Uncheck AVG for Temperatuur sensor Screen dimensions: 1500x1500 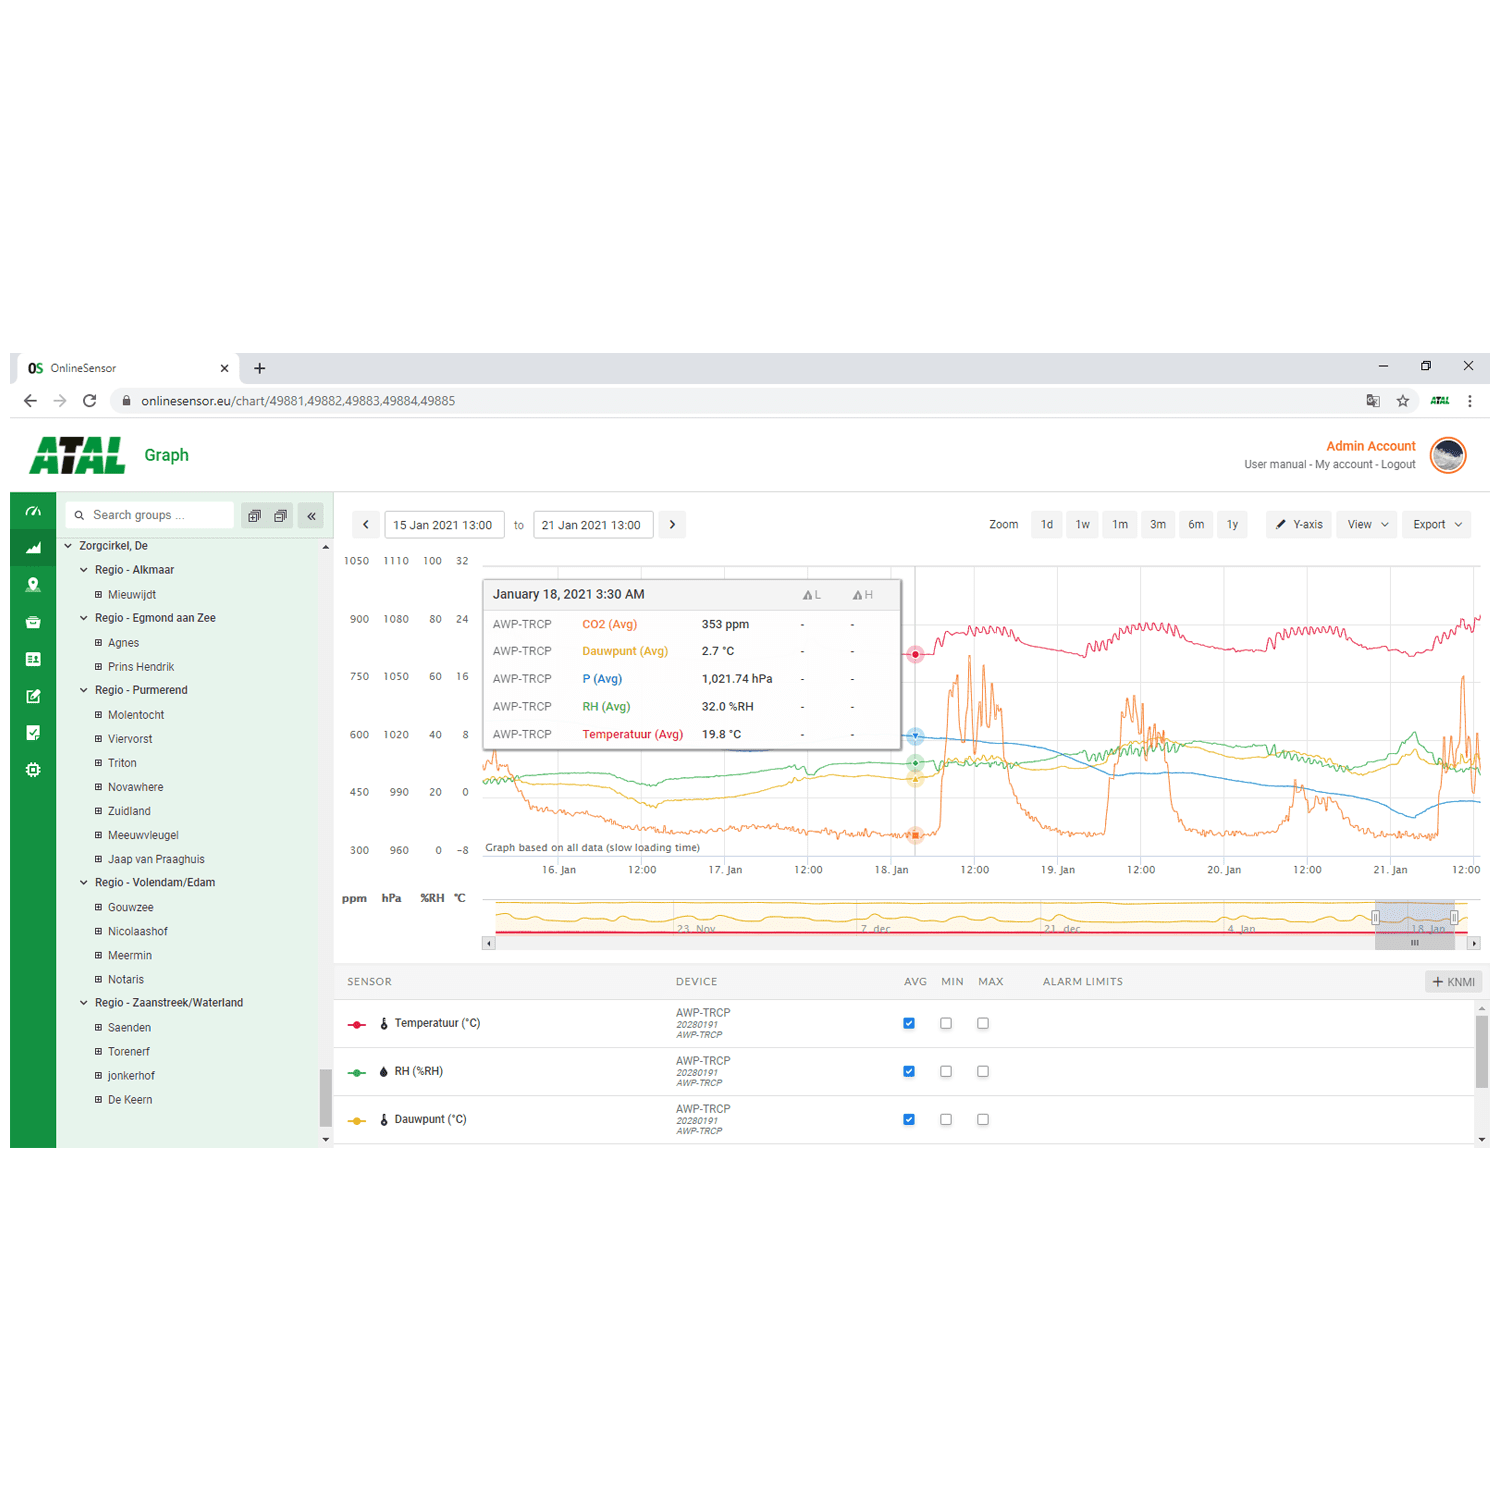(909, 1023)
